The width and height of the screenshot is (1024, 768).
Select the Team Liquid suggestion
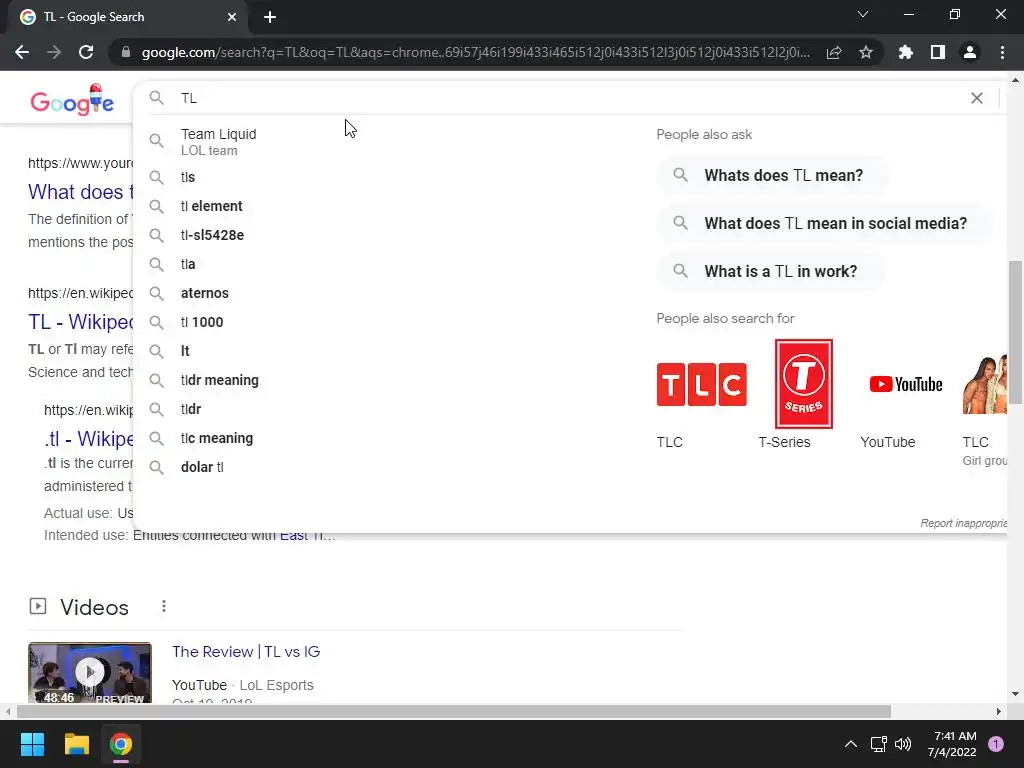(x=392, y=141)
